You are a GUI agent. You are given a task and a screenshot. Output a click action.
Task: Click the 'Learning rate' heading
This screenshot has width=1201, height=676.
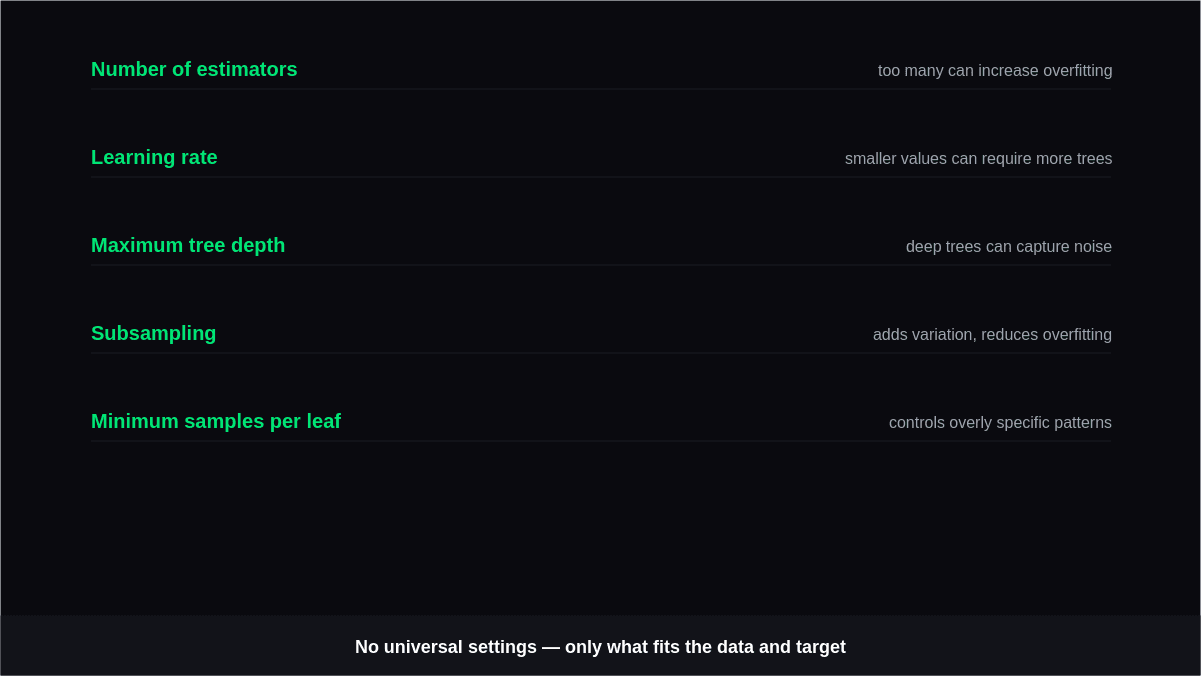click(x=154, y=157)
